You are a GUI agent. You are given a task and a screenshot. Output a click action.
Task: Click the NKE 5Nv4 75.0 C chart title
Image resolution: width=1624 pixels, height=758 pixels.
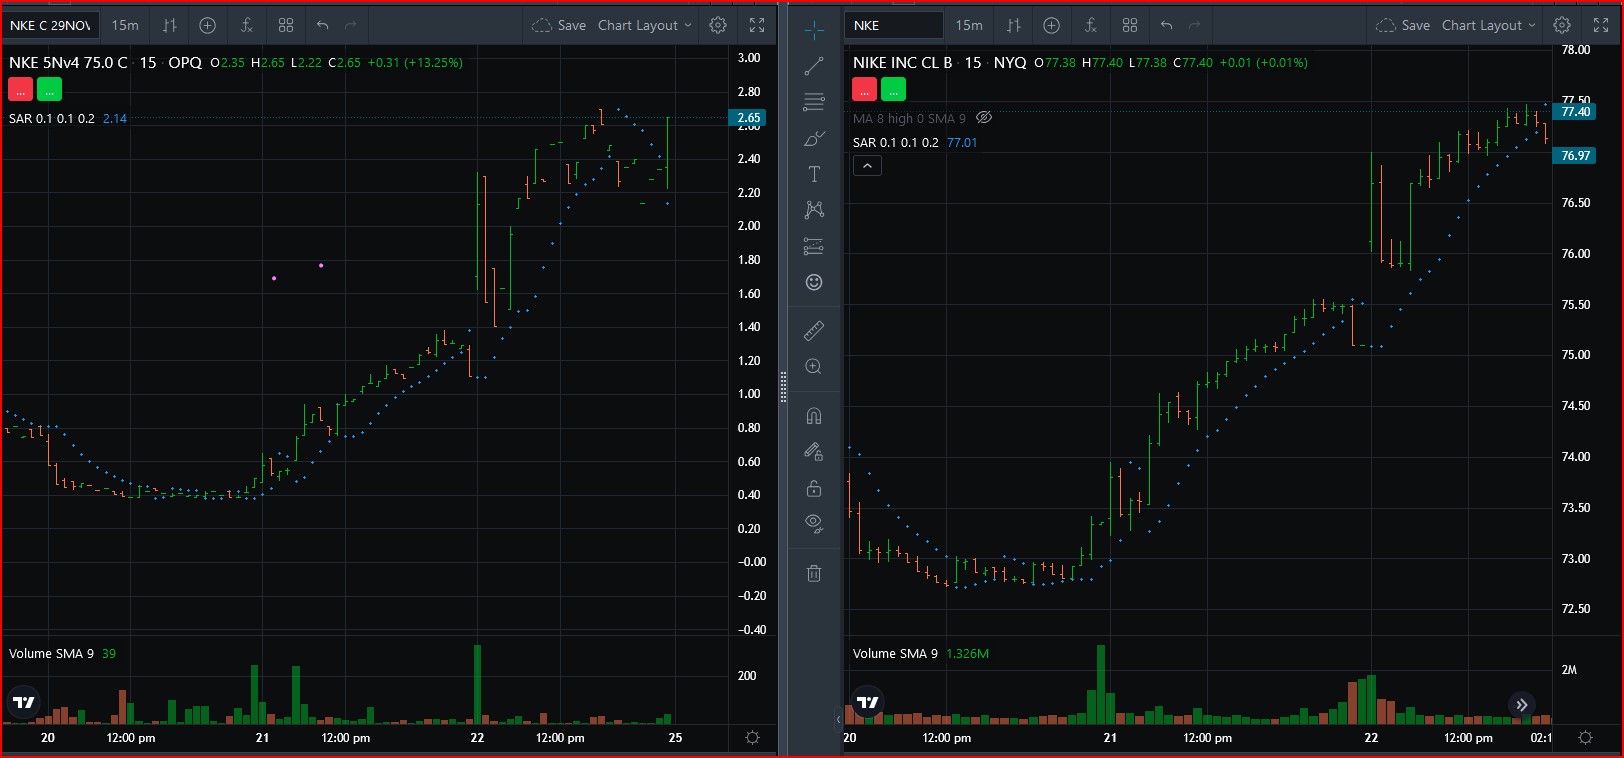pos(68,62)
